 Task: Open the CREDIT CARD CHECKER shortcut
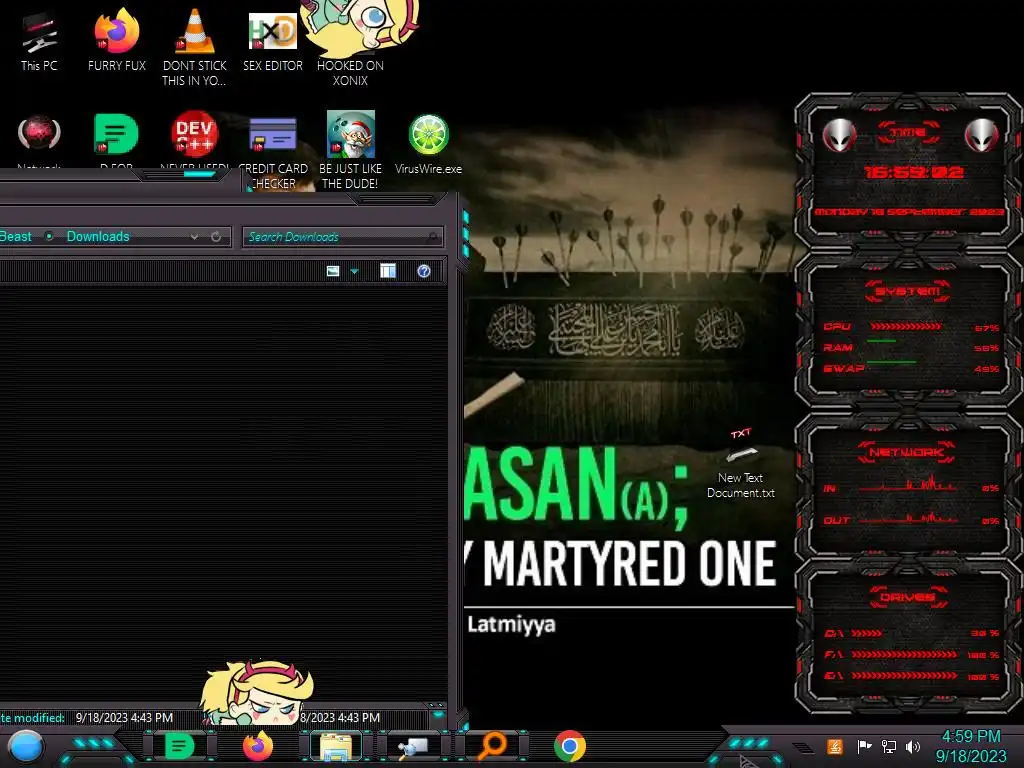(273, 154)
